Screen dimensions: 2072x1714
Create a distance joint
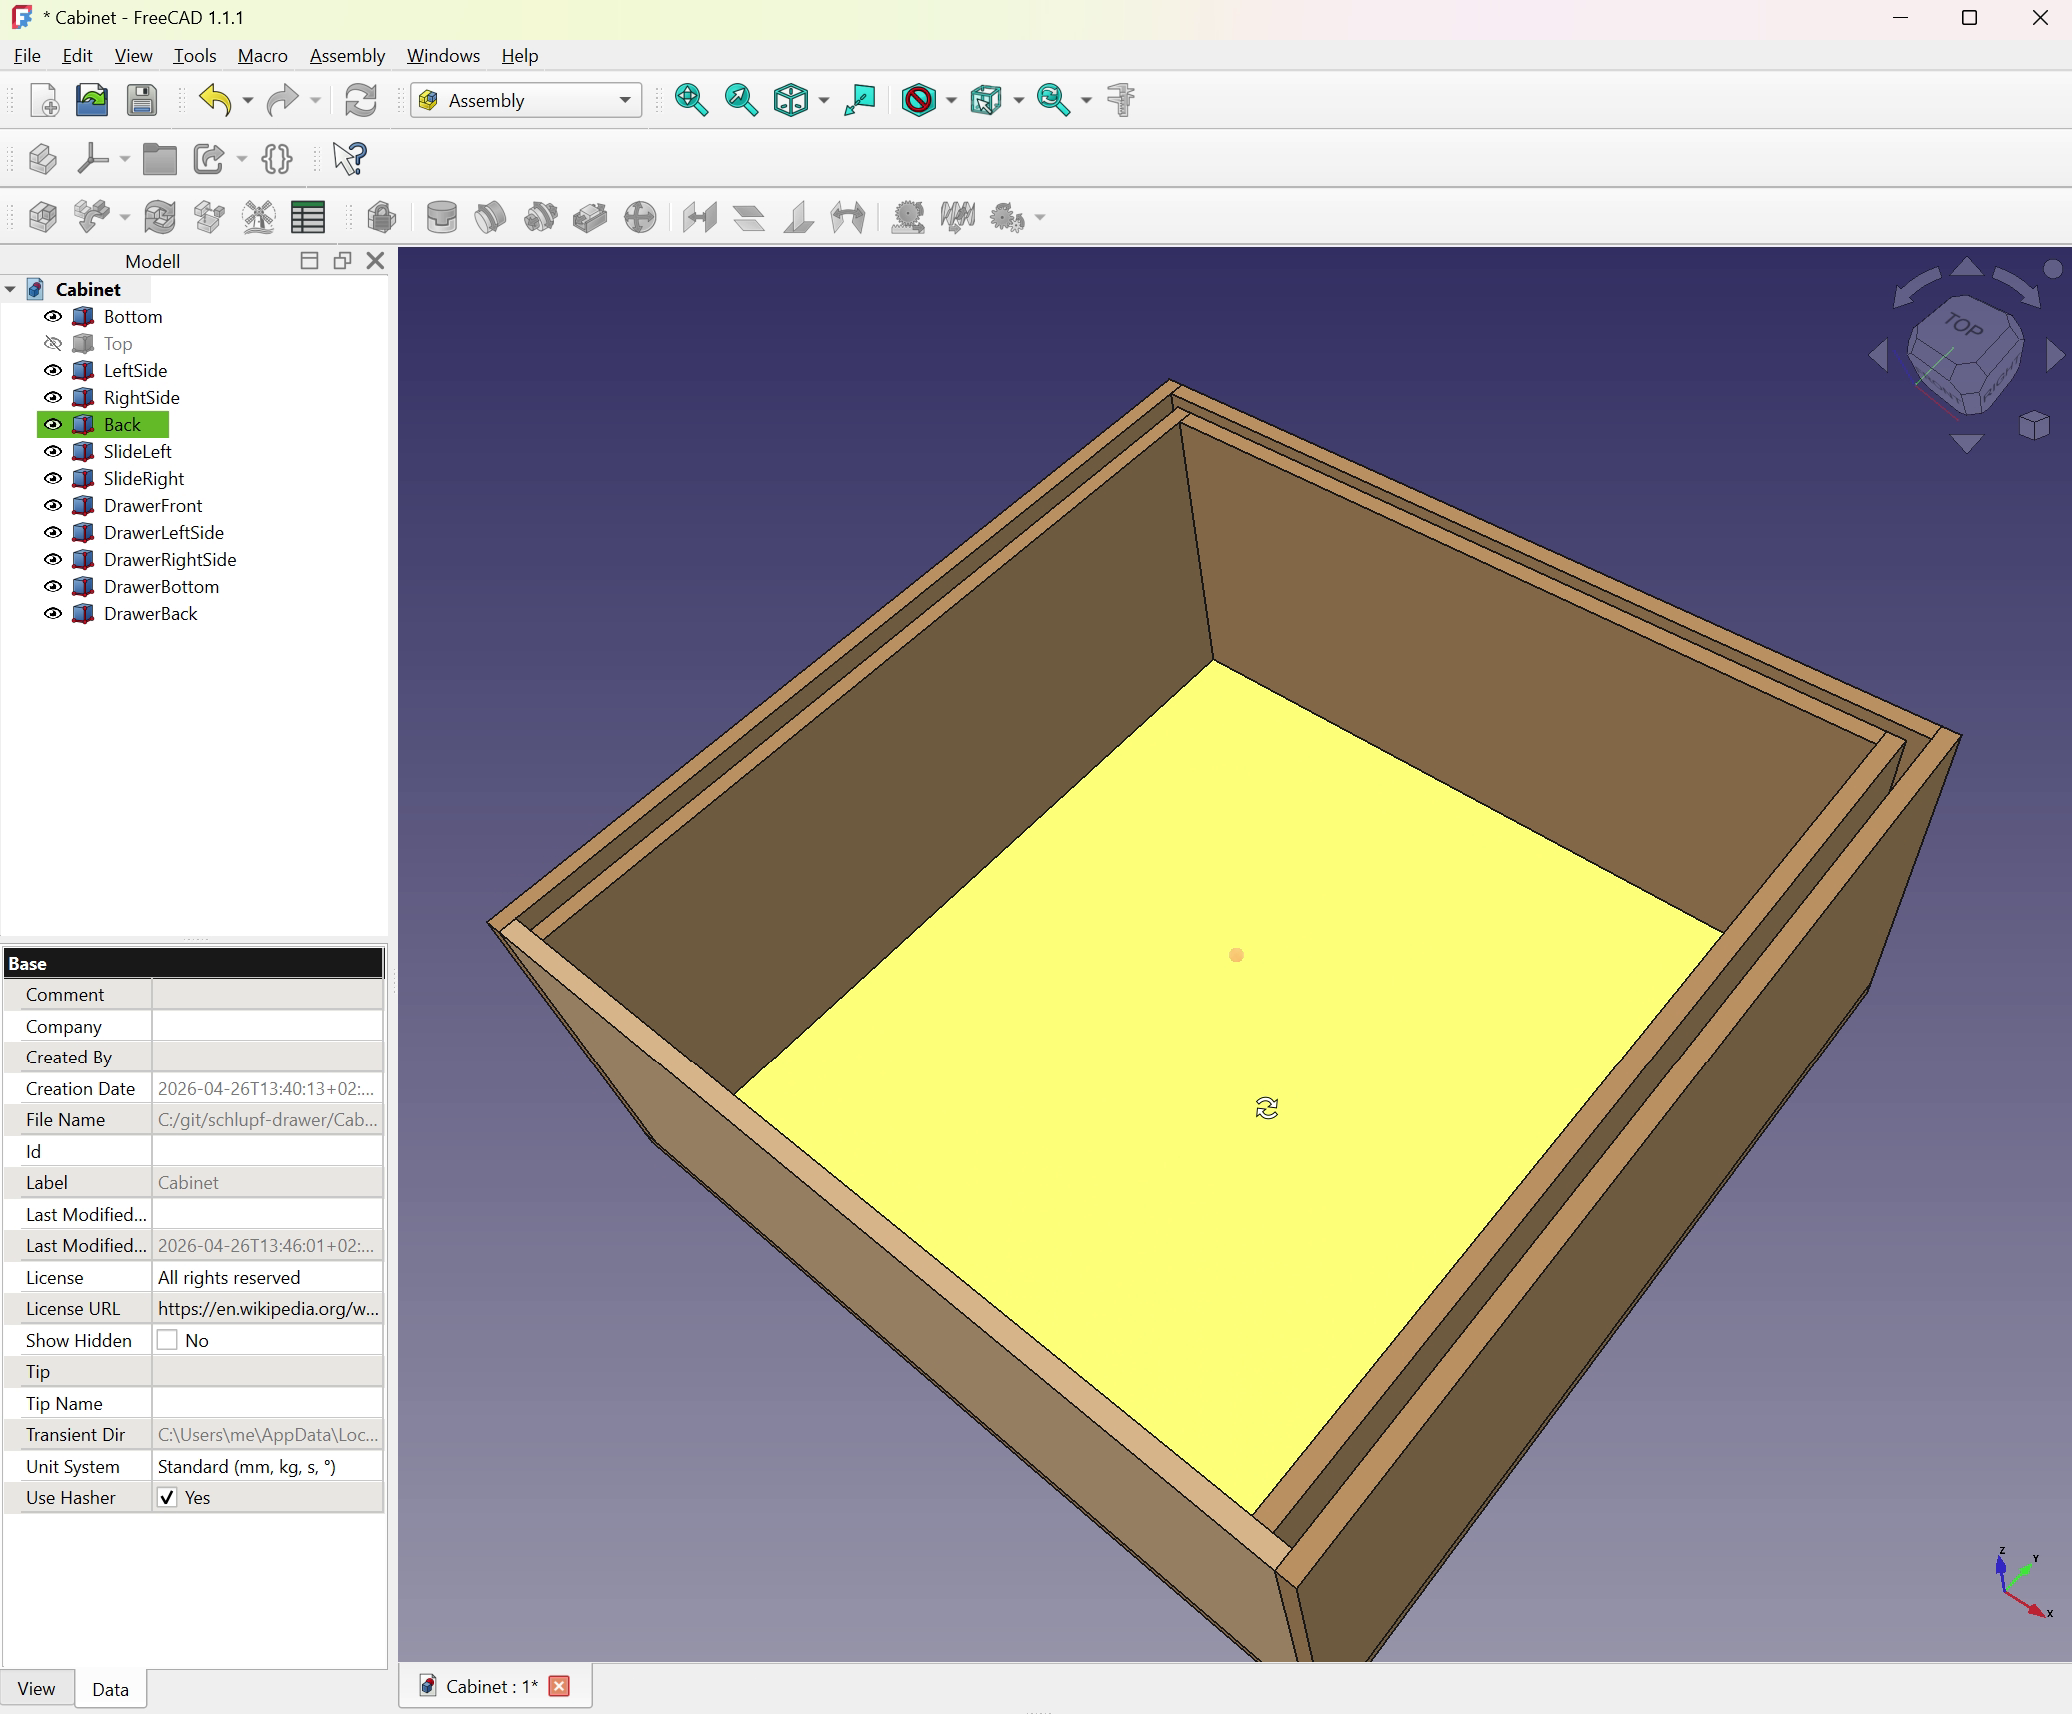pyautogui.click(x=699, y=217)
